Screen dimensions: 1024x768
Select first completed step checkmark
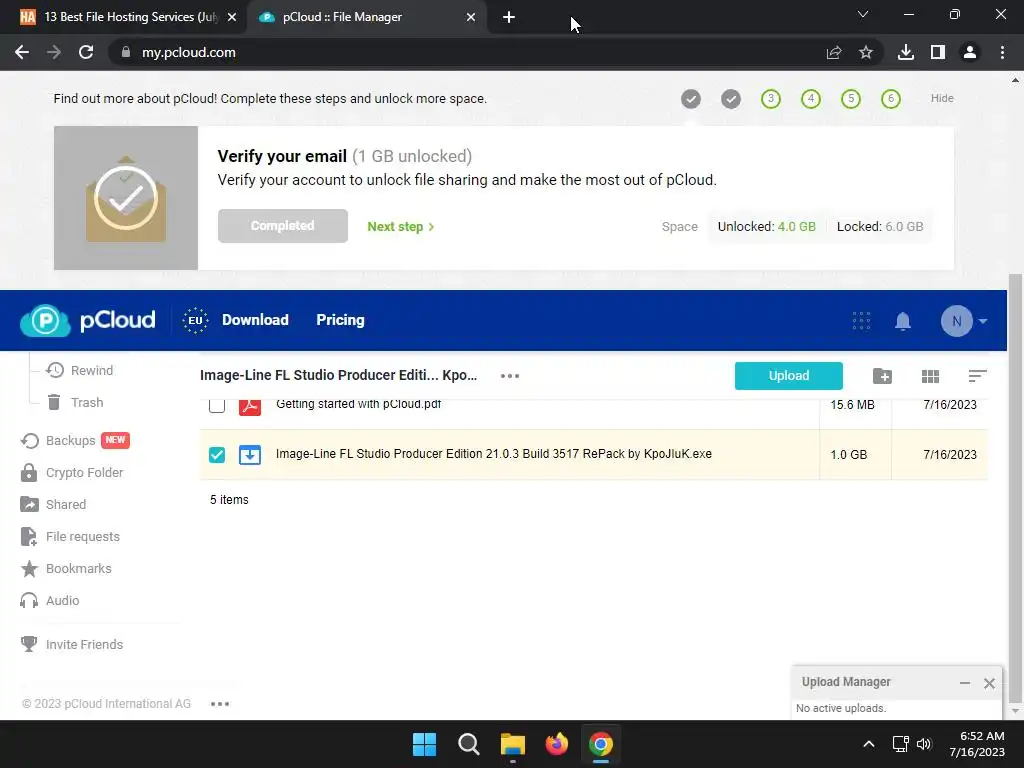691,99
